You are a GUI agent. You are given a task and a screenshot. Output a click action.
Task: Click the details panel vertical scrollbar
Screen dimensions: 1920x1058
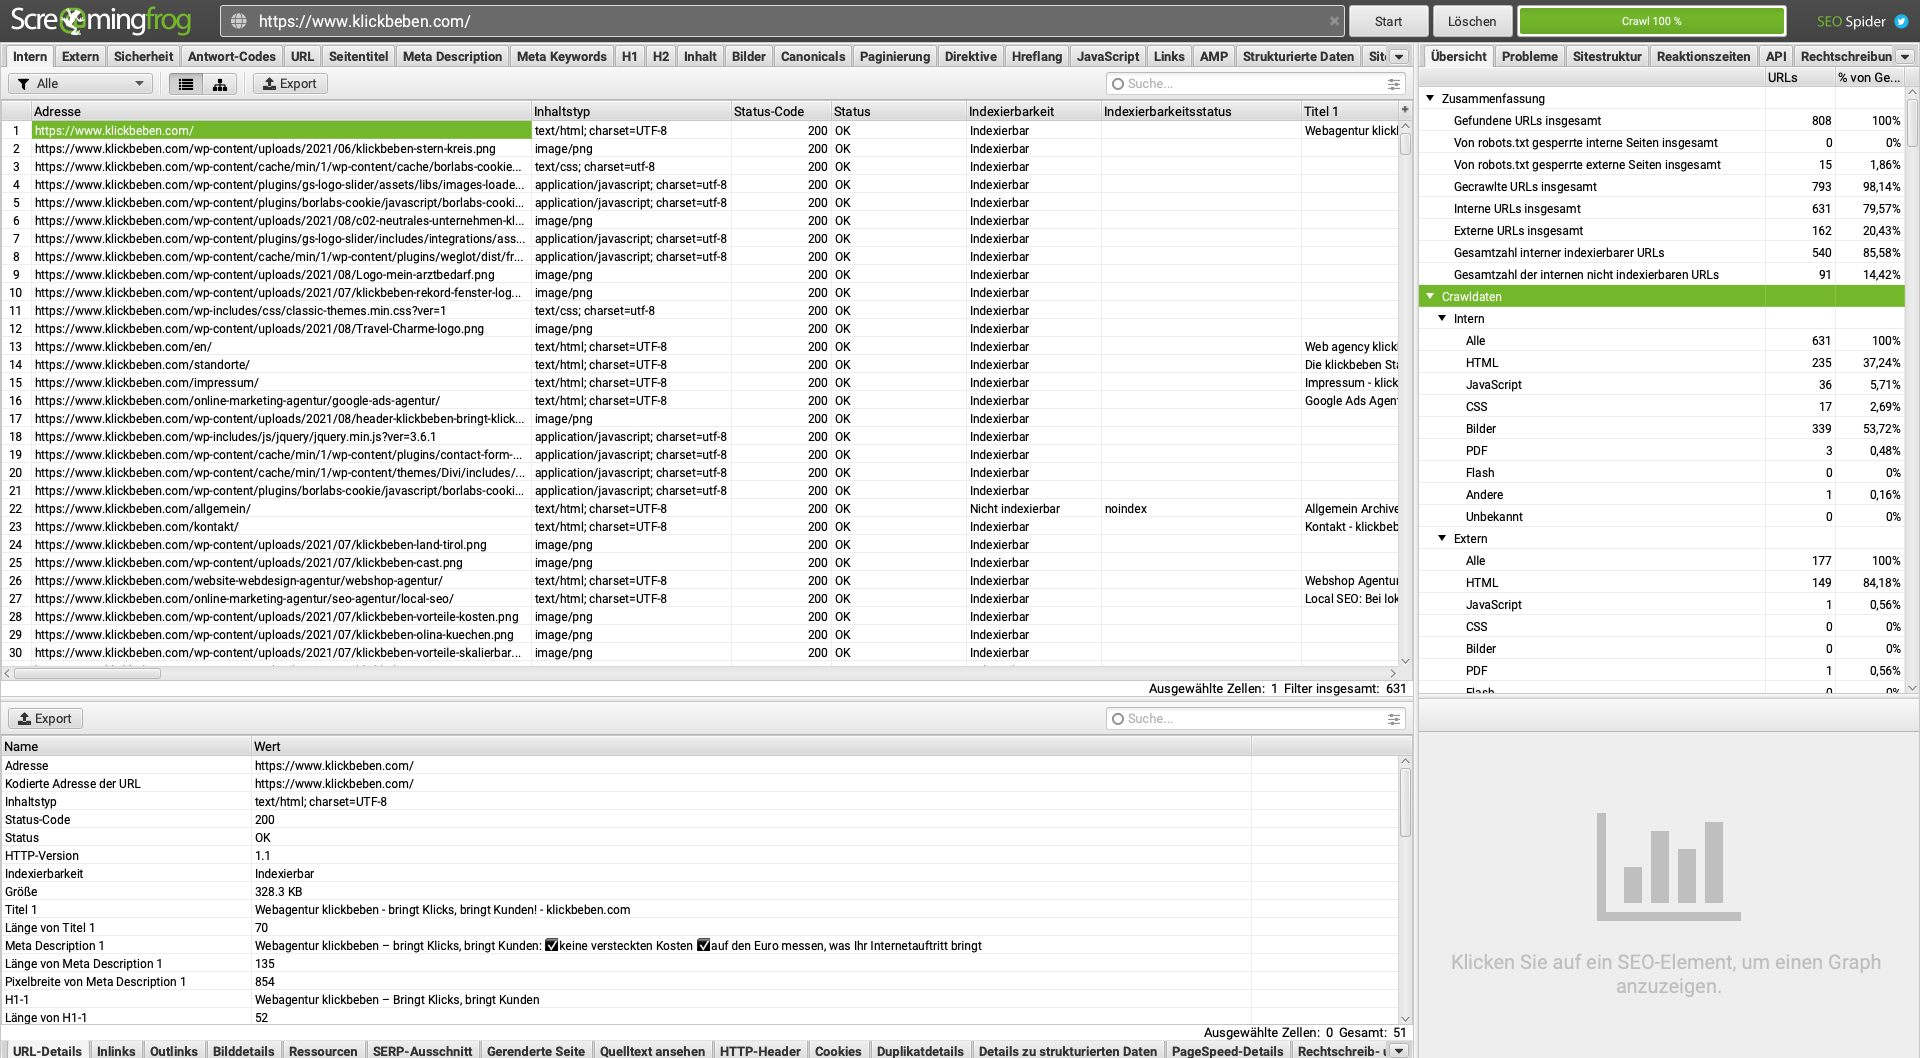click(x=1405, y=803)
